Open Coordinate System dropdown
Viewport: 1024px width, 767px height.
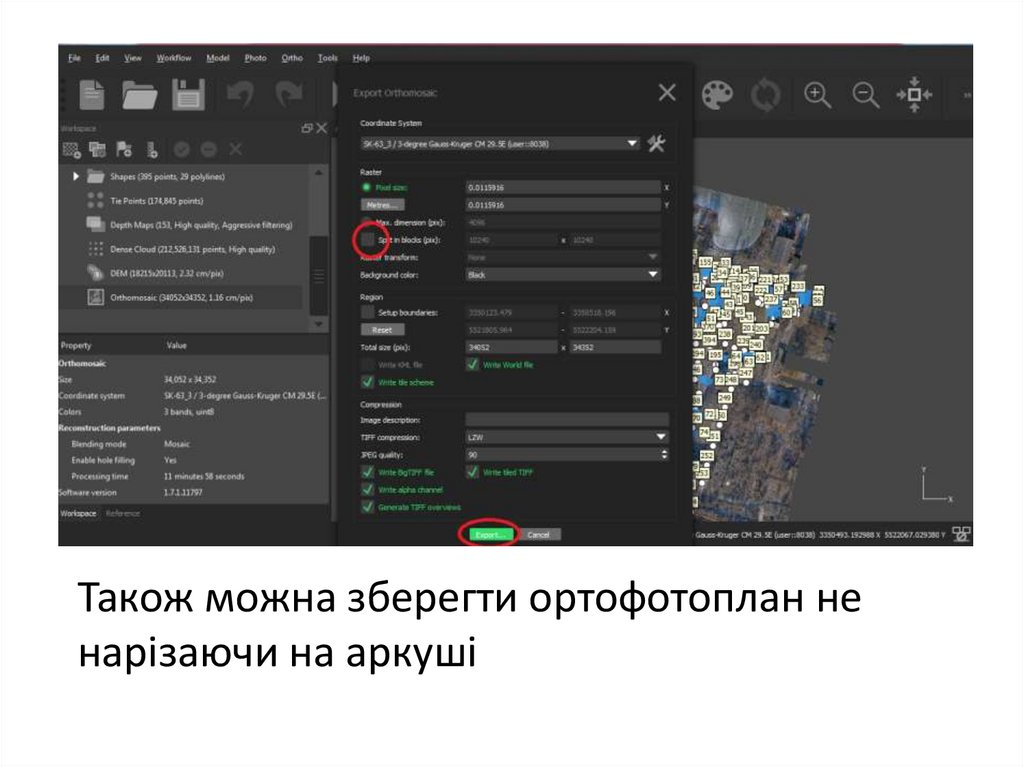[x=500, y=143]
